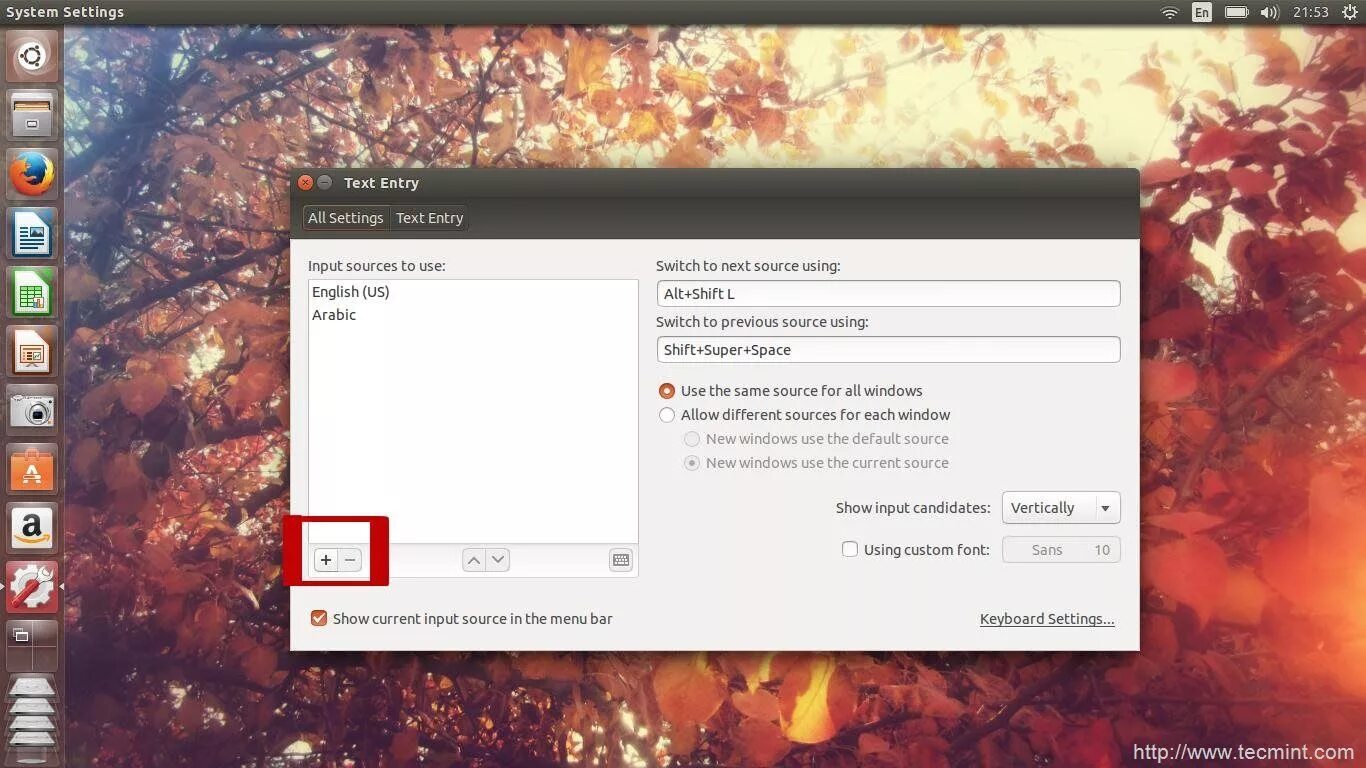
Task: Open battery indicator menu
Action: click(x=1237, y=12)
